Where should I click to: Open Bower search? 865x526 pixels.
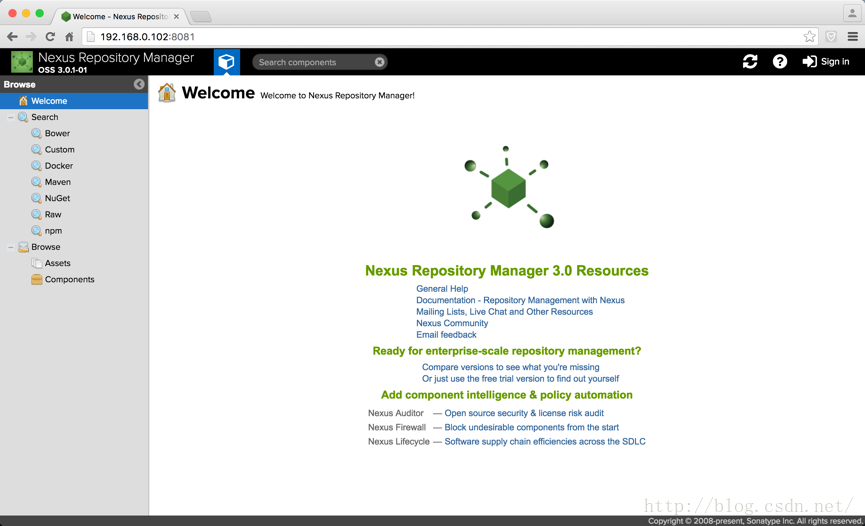click(57, 134)
